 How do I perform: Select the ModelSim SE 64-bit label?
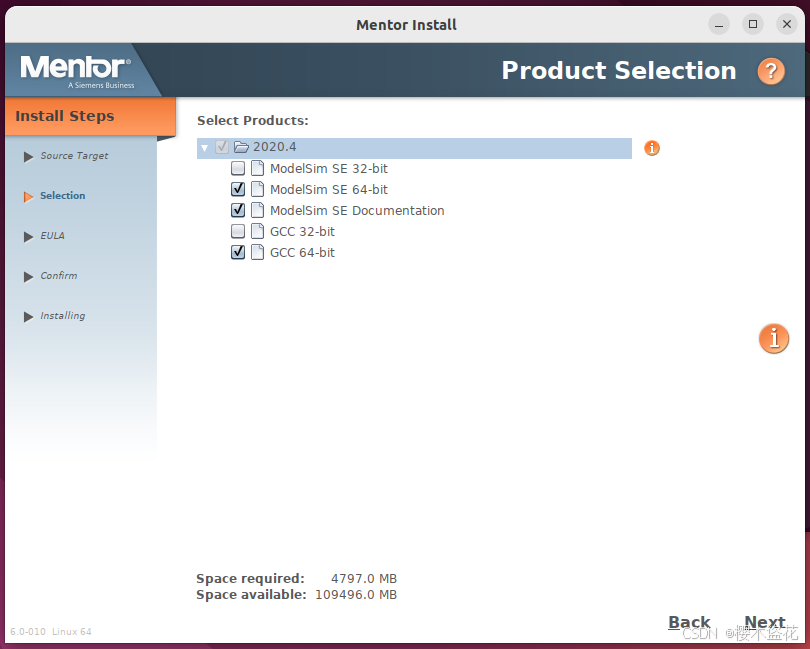click(x=329, y=190)
